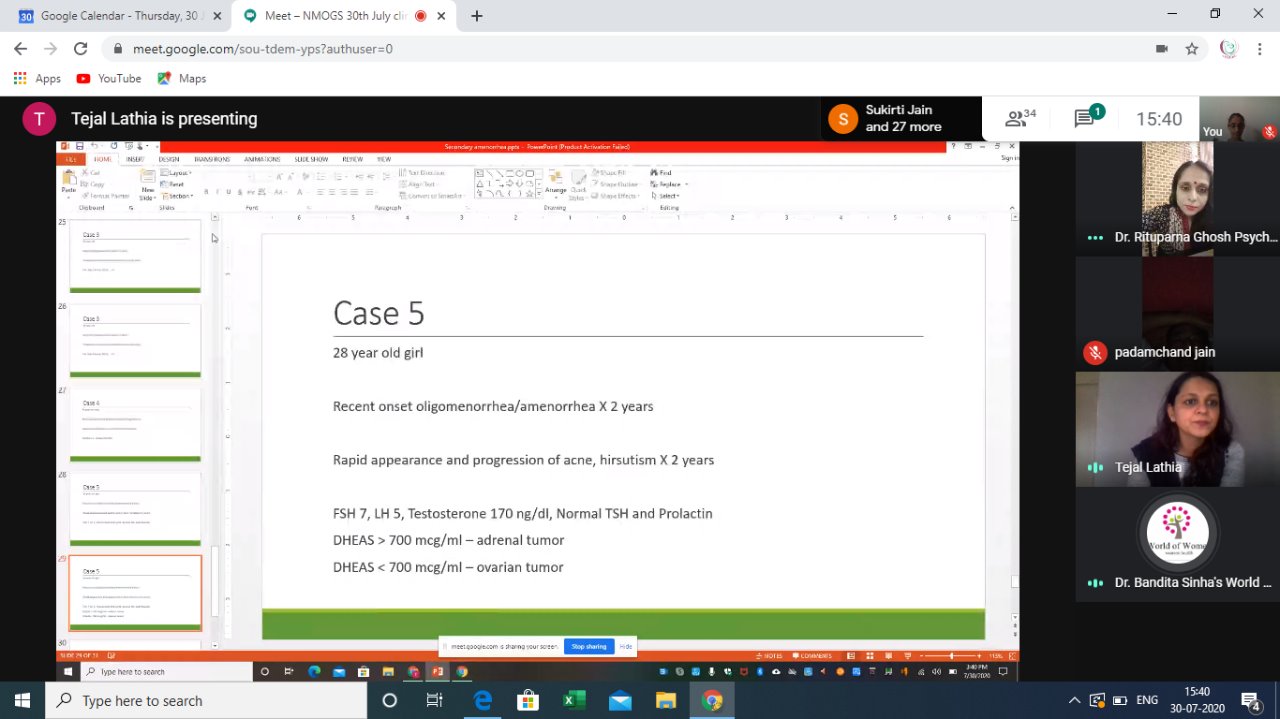Toggle Bold in the PowerPoint ribbon
Image resolution: width=1280 pixels, height=719 pixels.
click(x=206, y=192)
